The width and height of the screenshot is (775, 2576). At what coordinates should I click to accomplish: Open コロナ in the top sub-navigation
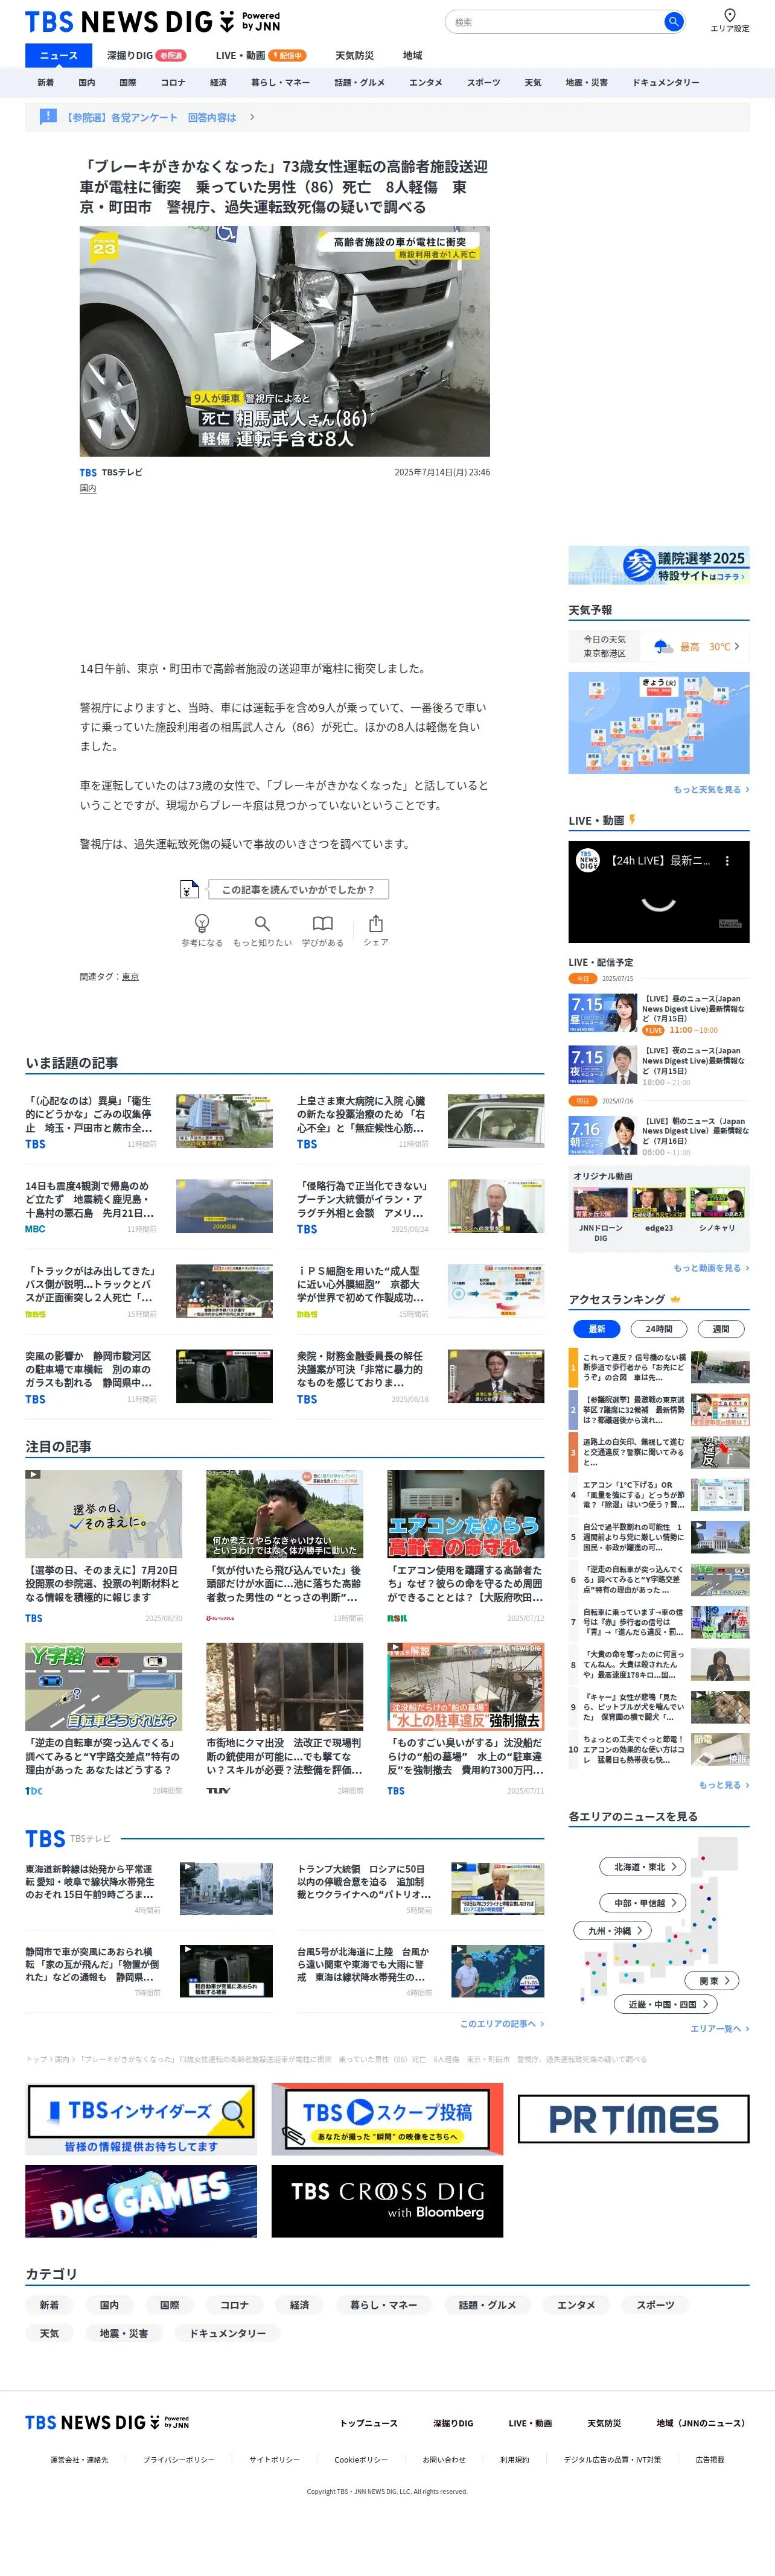pos(173,83)
